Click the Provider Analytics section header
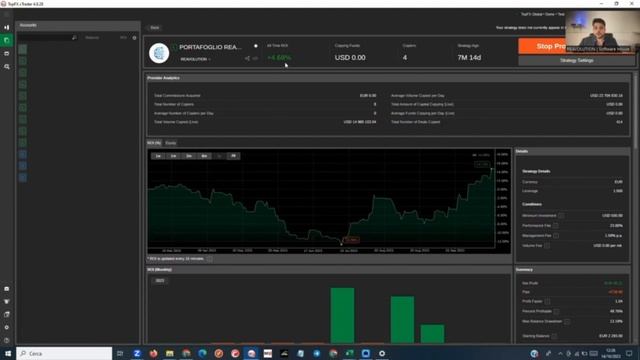640x360 pixels. coord(163,78)
